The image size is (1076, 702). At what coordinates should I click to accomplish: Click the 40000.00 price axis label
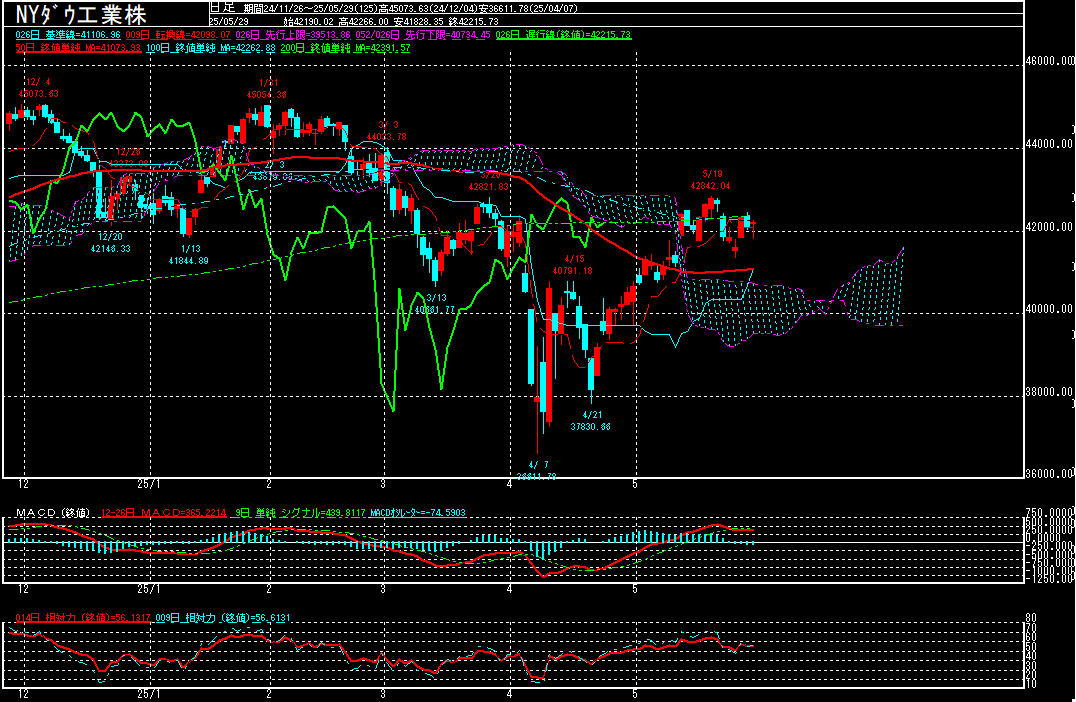1049,309
